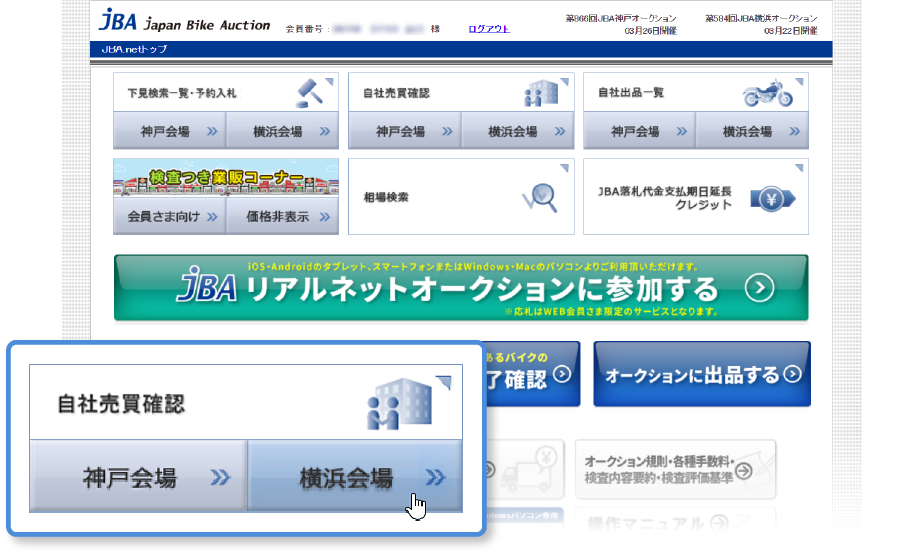
Task: Click the 検査つき業販コーナー banner image
Action: coord(226,178)
